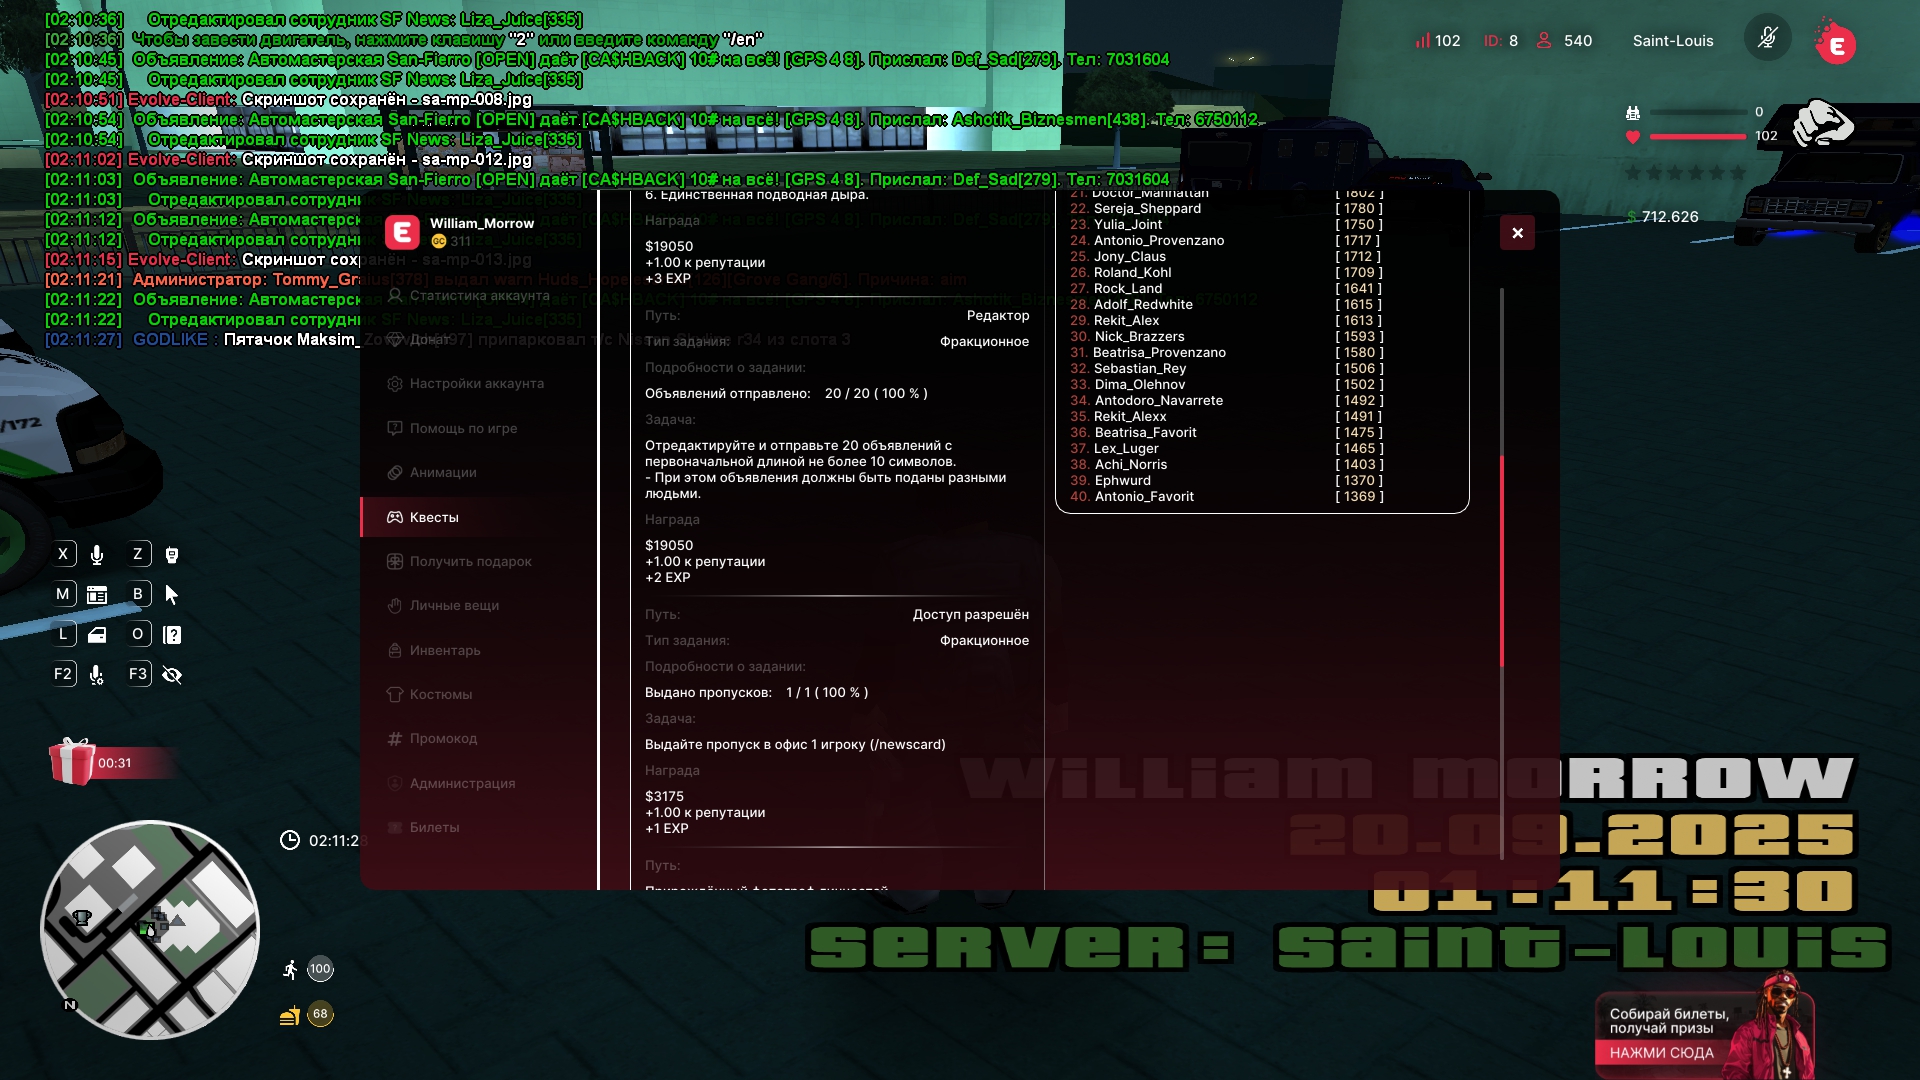
Task: Click the circular minimap
Action: 150,930
